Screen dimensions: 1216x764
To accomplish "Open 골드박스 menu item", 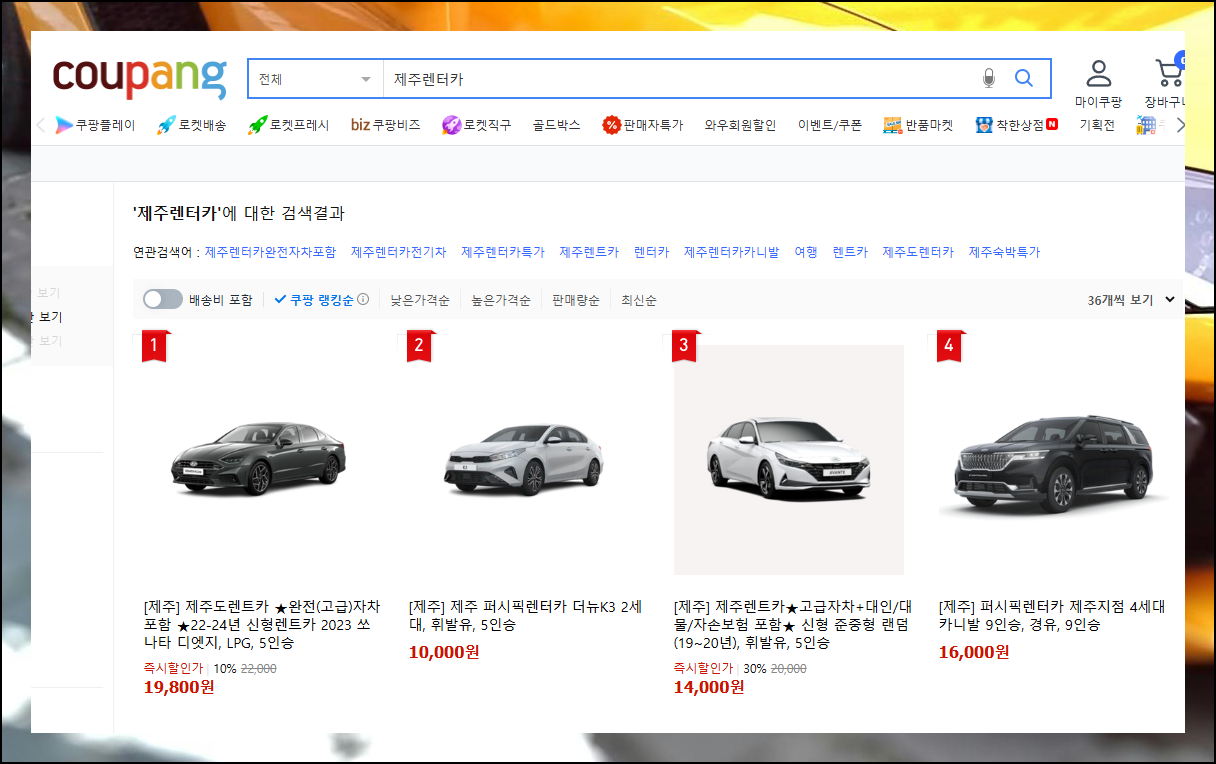I will [556, 125].
